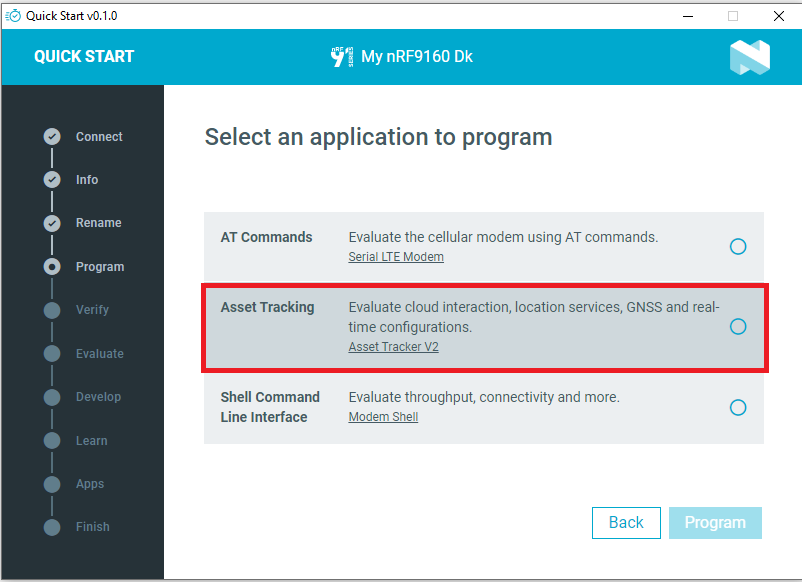Click the Apps step circle
This screenshot has height=582, width=802.
pos(52,484)
